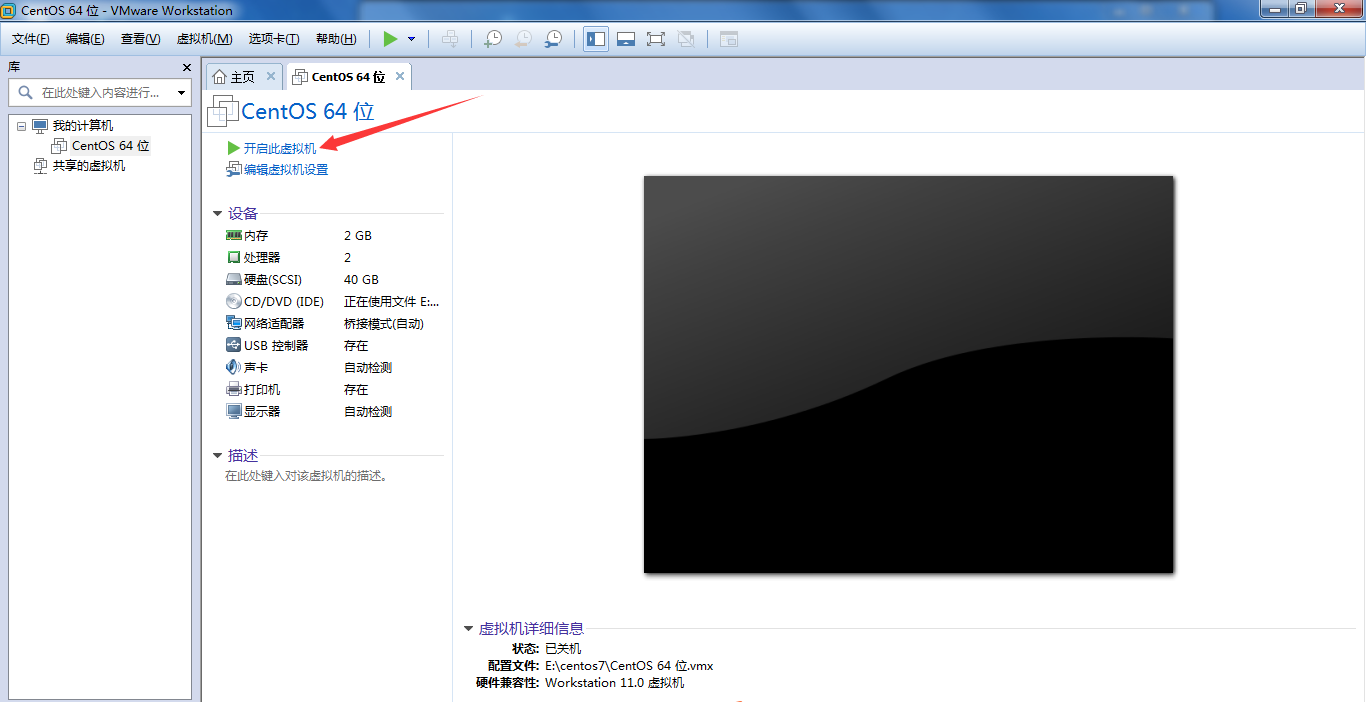Click the library search input field
The image size is (1366, 702).
tap(99, 92)
